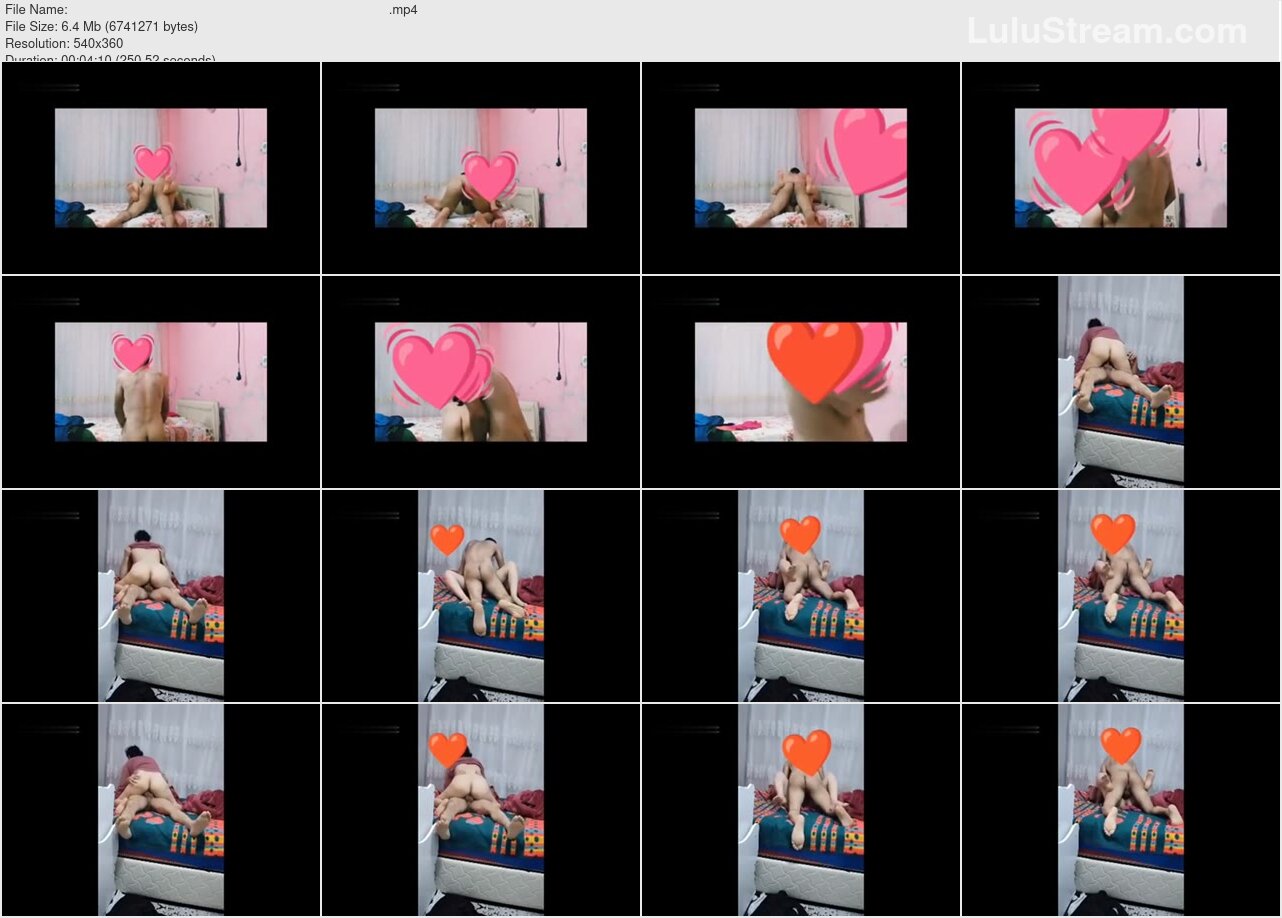The image size is (1282, 918).
Task: Select the .mp4 file extension text
Action: coord(403,10)
